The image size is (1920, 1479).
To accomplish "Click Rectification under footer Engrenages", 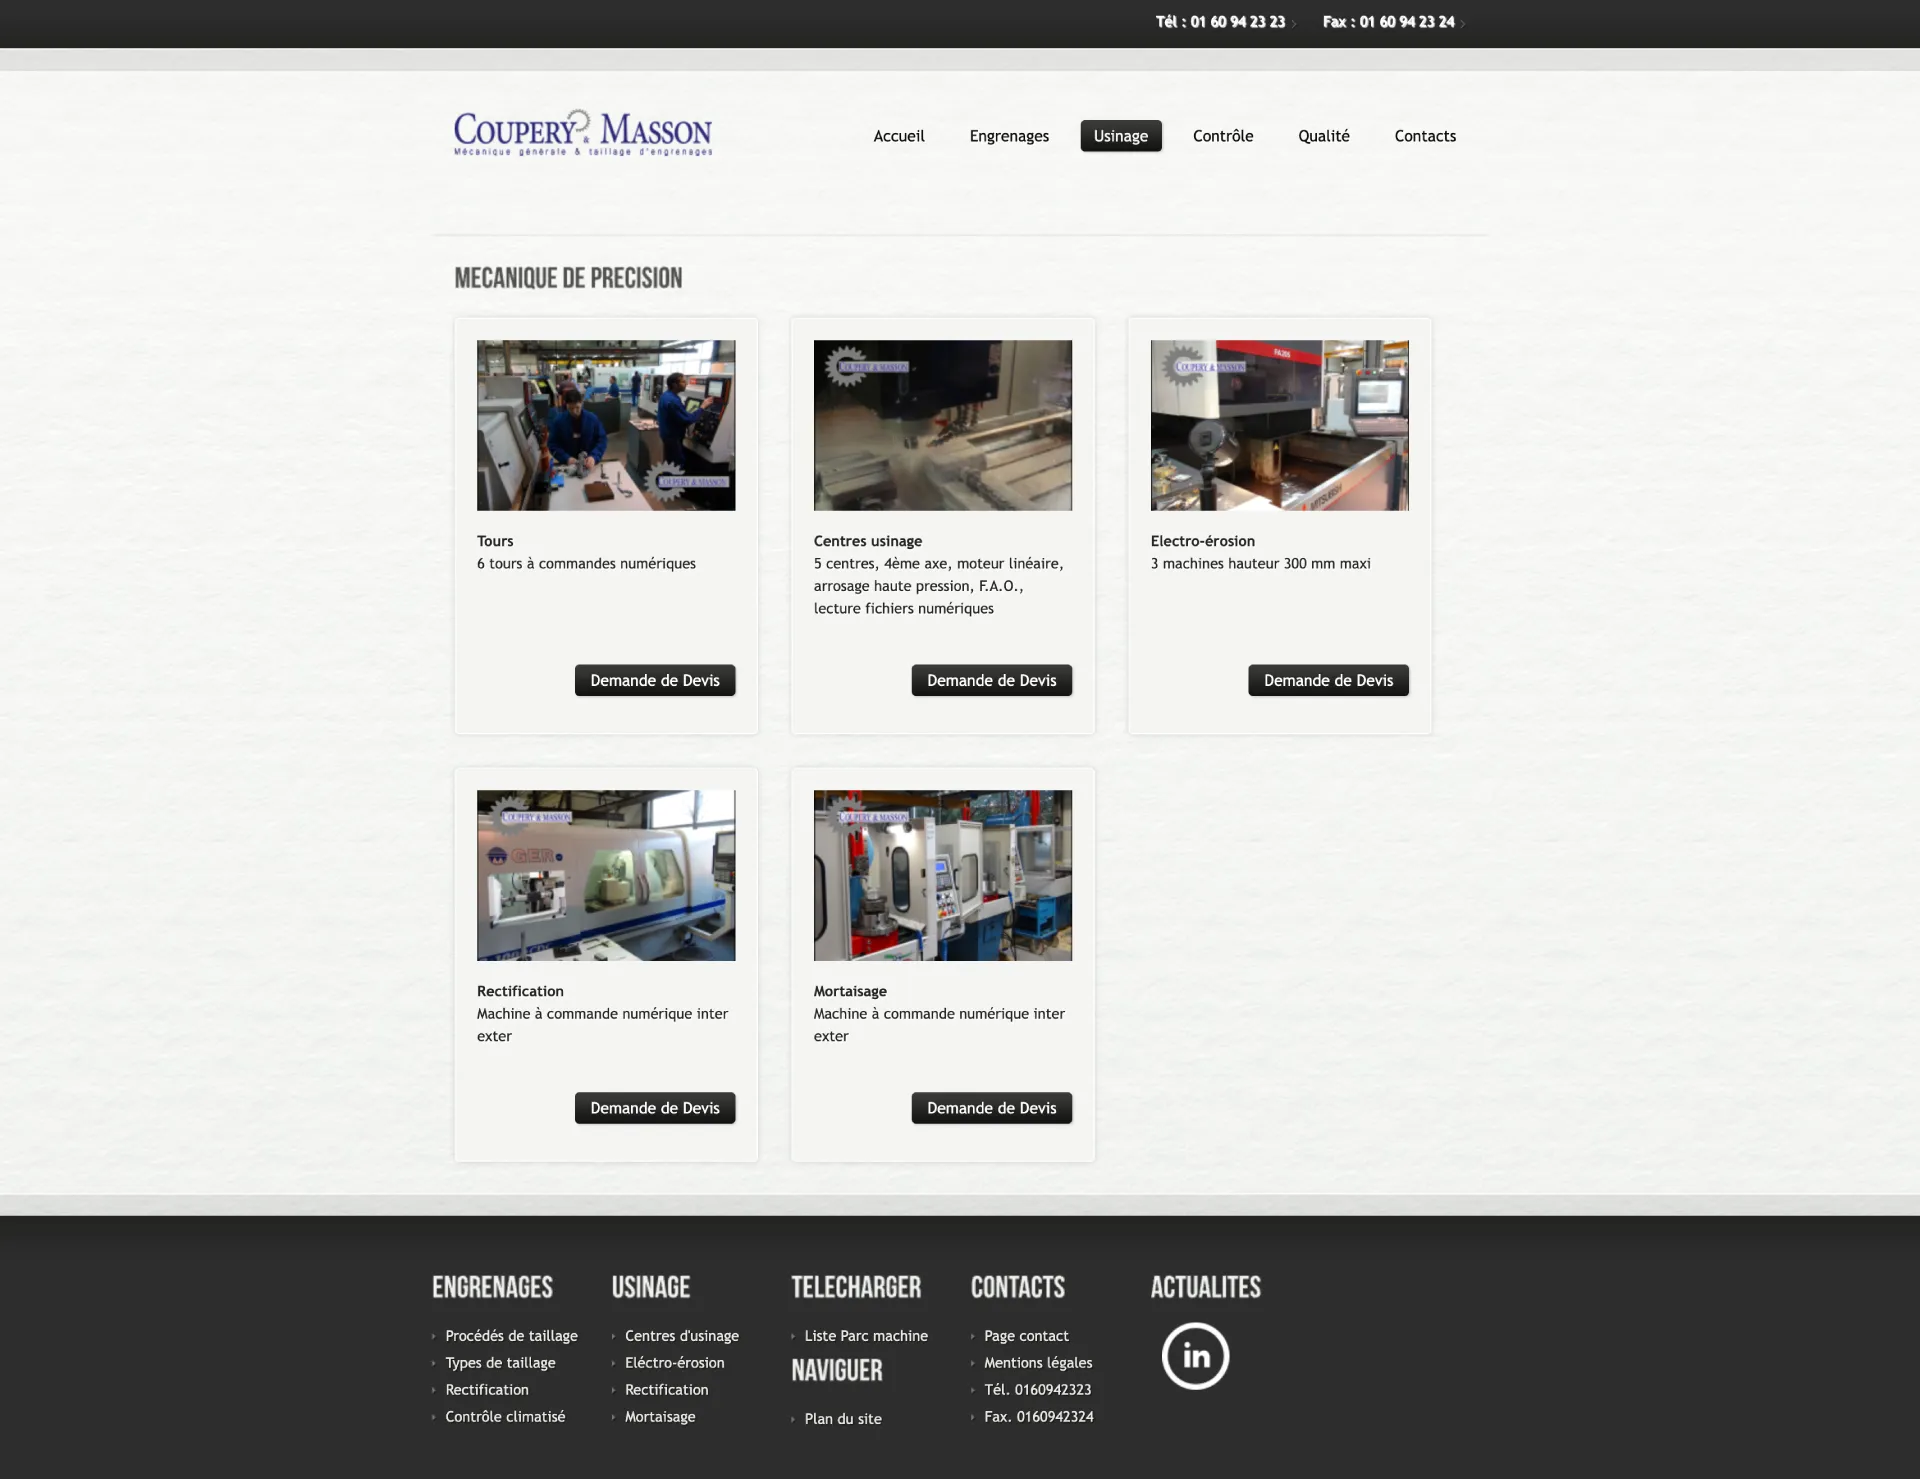I will click(487, 1390).
